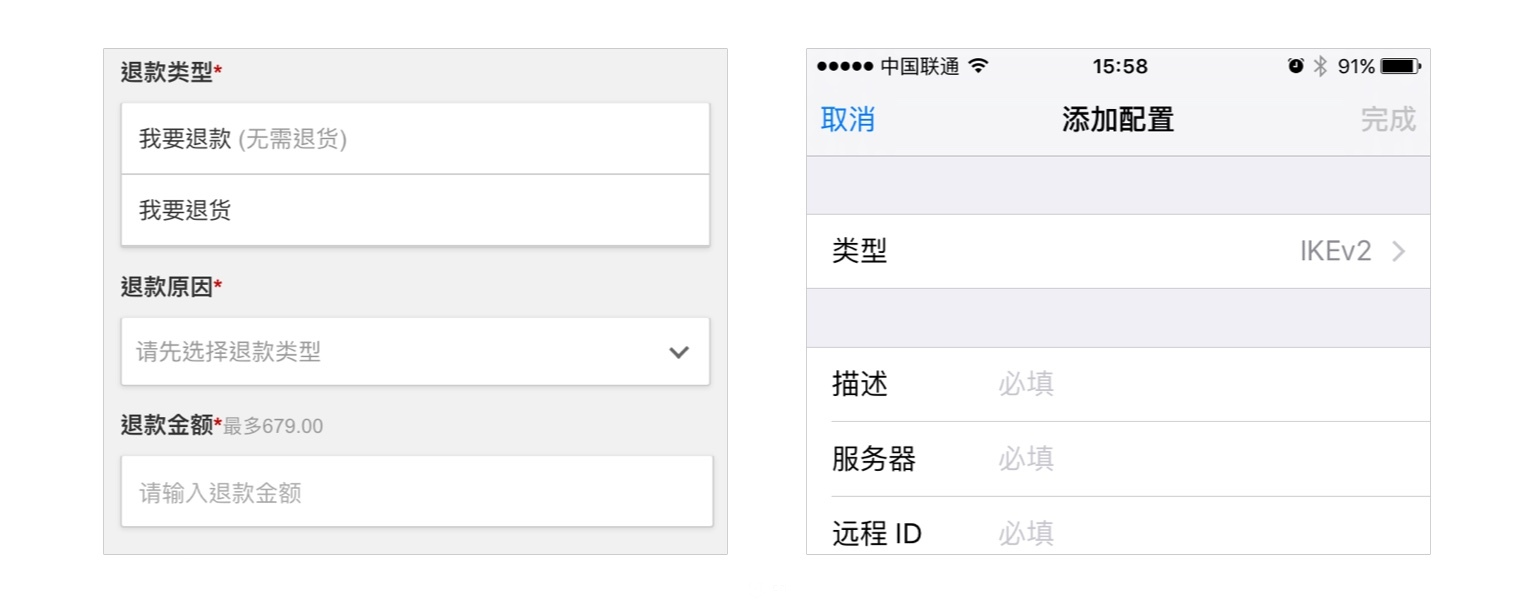
Task: Click the chevron arrow next to IKEv2
Action: [1399, 251]
